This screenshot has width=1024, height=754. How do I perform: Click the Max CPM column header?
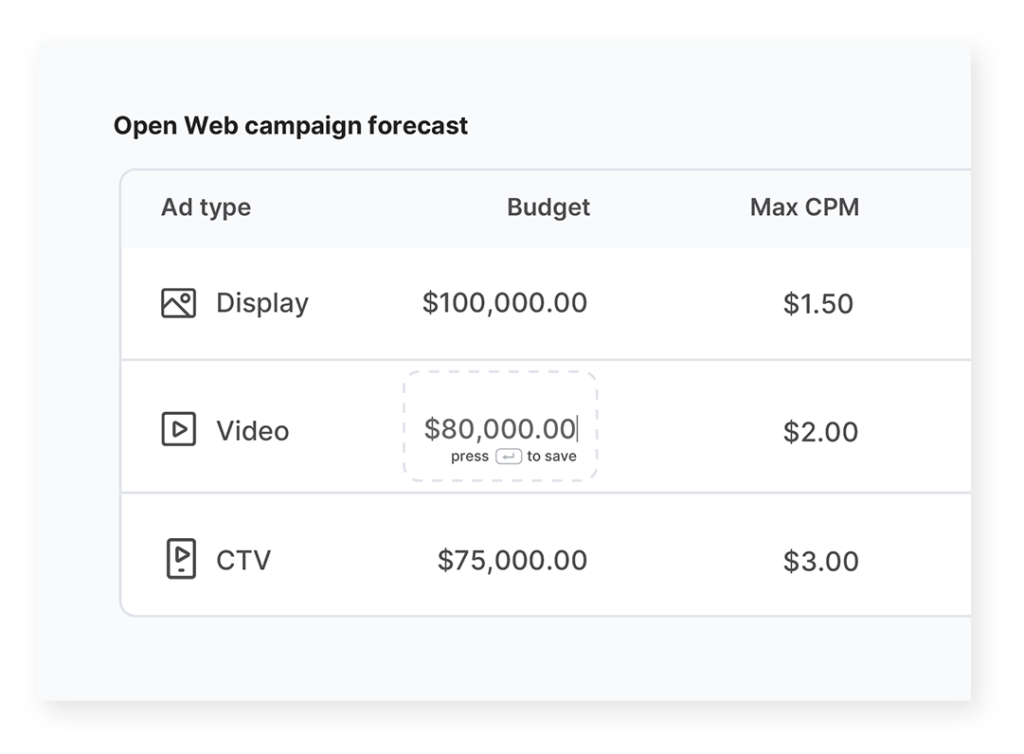pyautogui.click(x=805, y=207)
